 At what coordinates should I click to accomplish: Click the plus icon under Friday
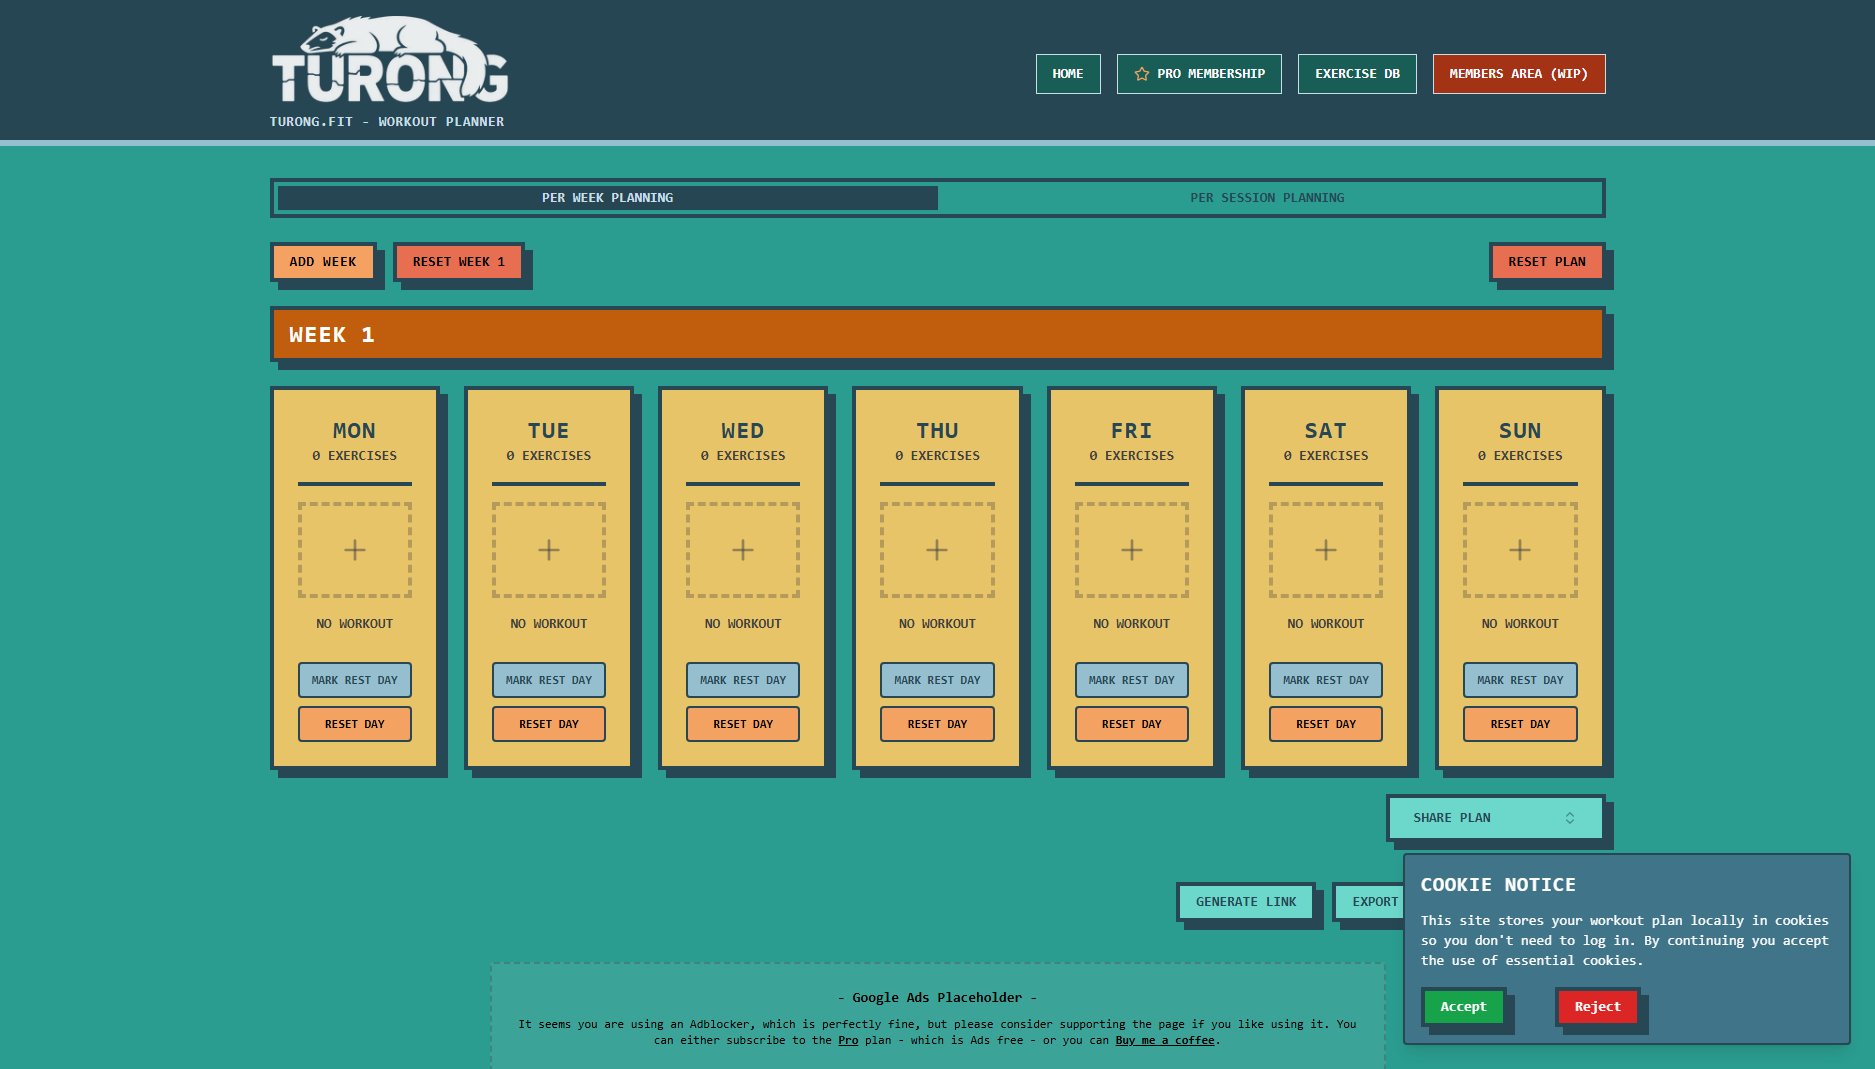(1131, 550)
